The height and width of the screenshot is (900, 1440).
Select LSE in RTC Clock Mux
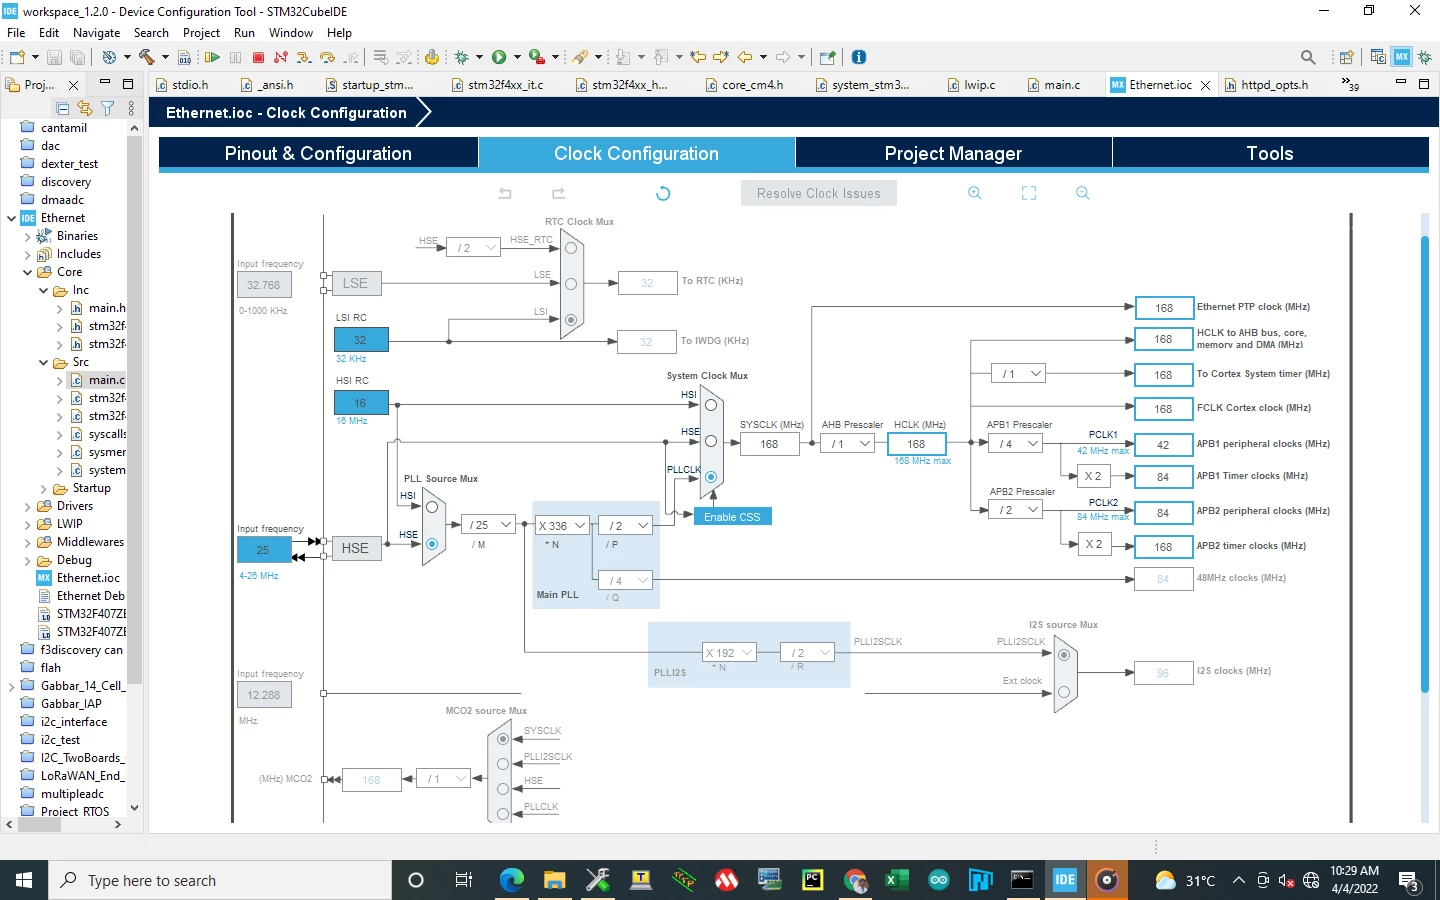[x=571, y=284]
